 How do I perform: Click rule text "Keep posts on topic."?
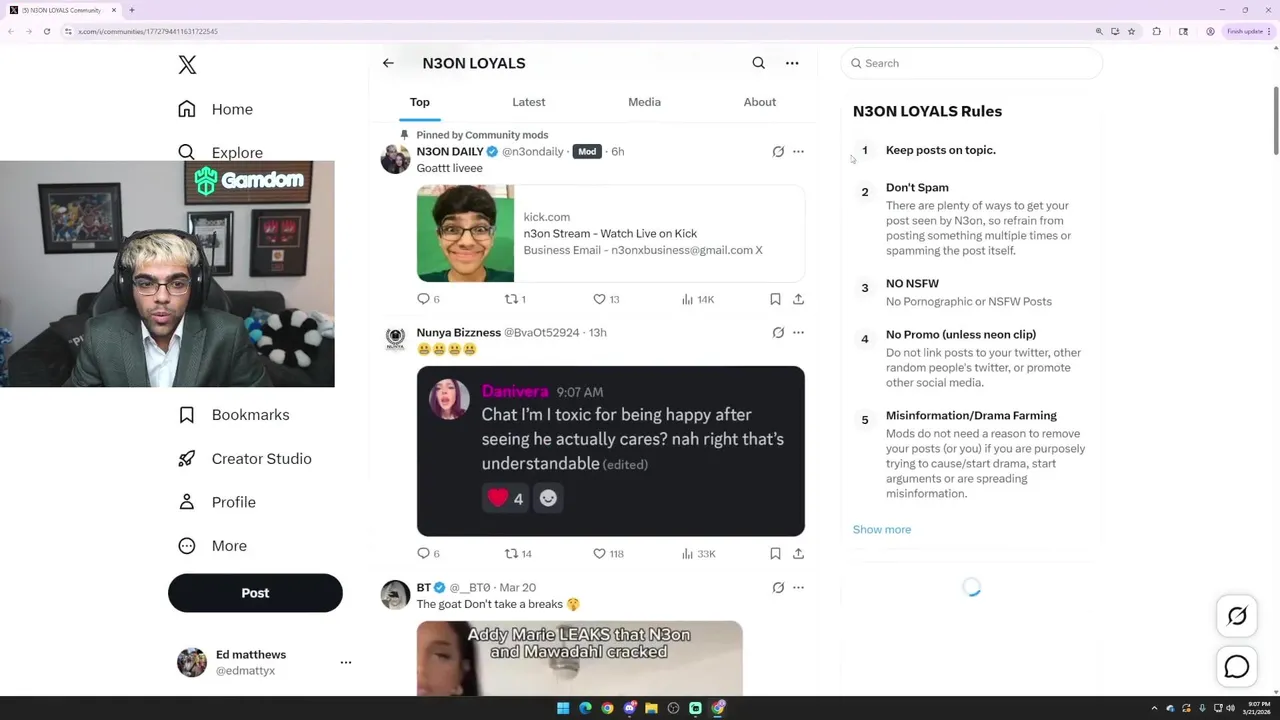click(x=941, y=150)
